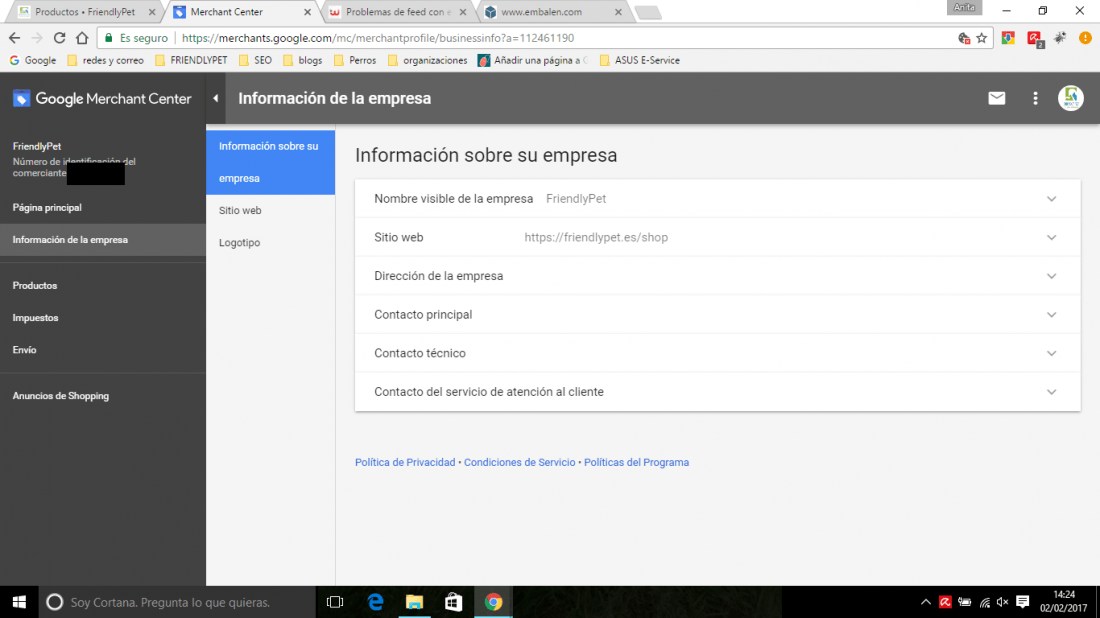Open the ASUS E-Service bookmarks folder
Screen dimensions: 1100x618
640,60
